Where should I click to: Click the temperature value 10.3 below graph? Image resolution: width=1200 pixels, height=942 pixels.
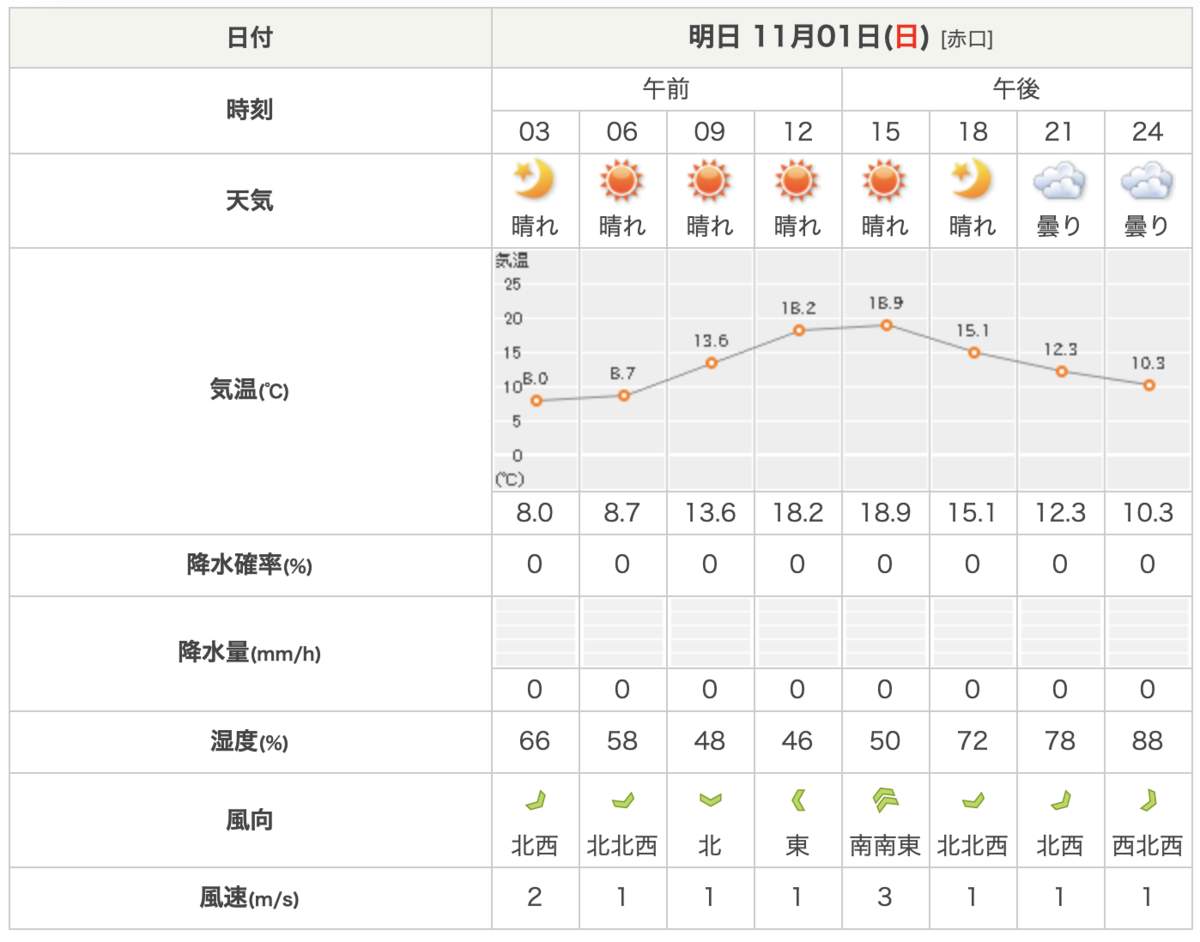pos(1147,514)
